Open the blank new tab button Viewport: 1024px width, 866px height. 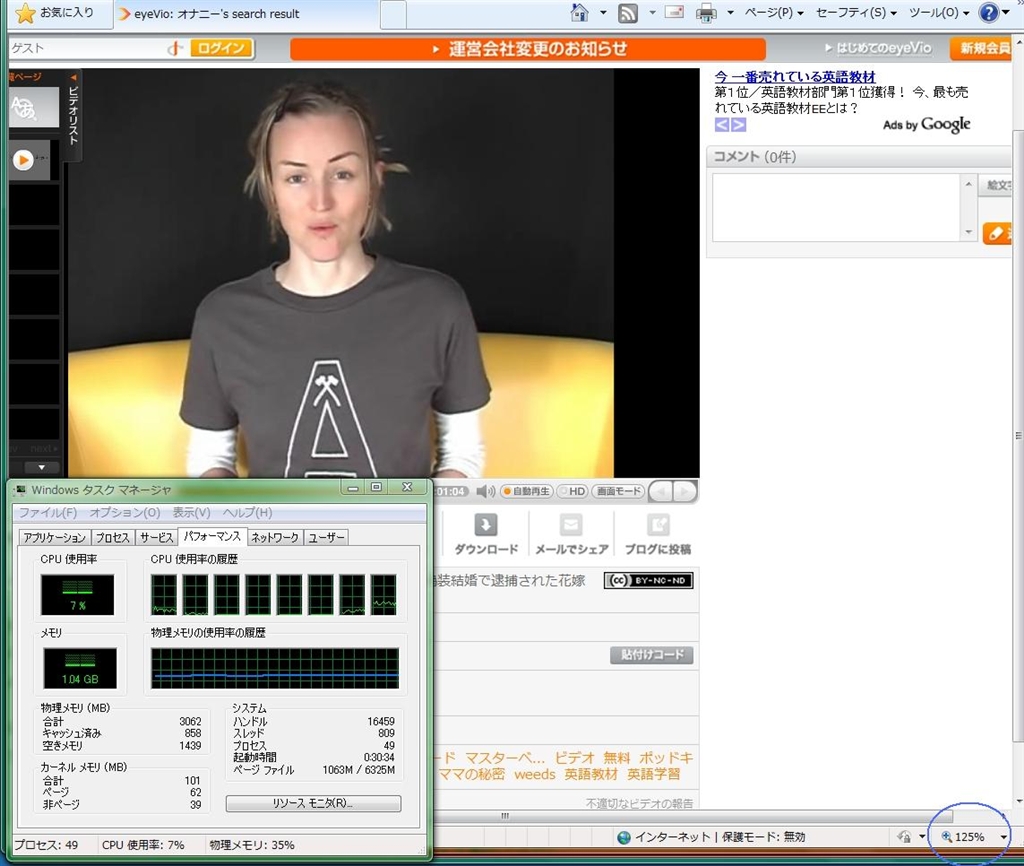click(393, 14)
